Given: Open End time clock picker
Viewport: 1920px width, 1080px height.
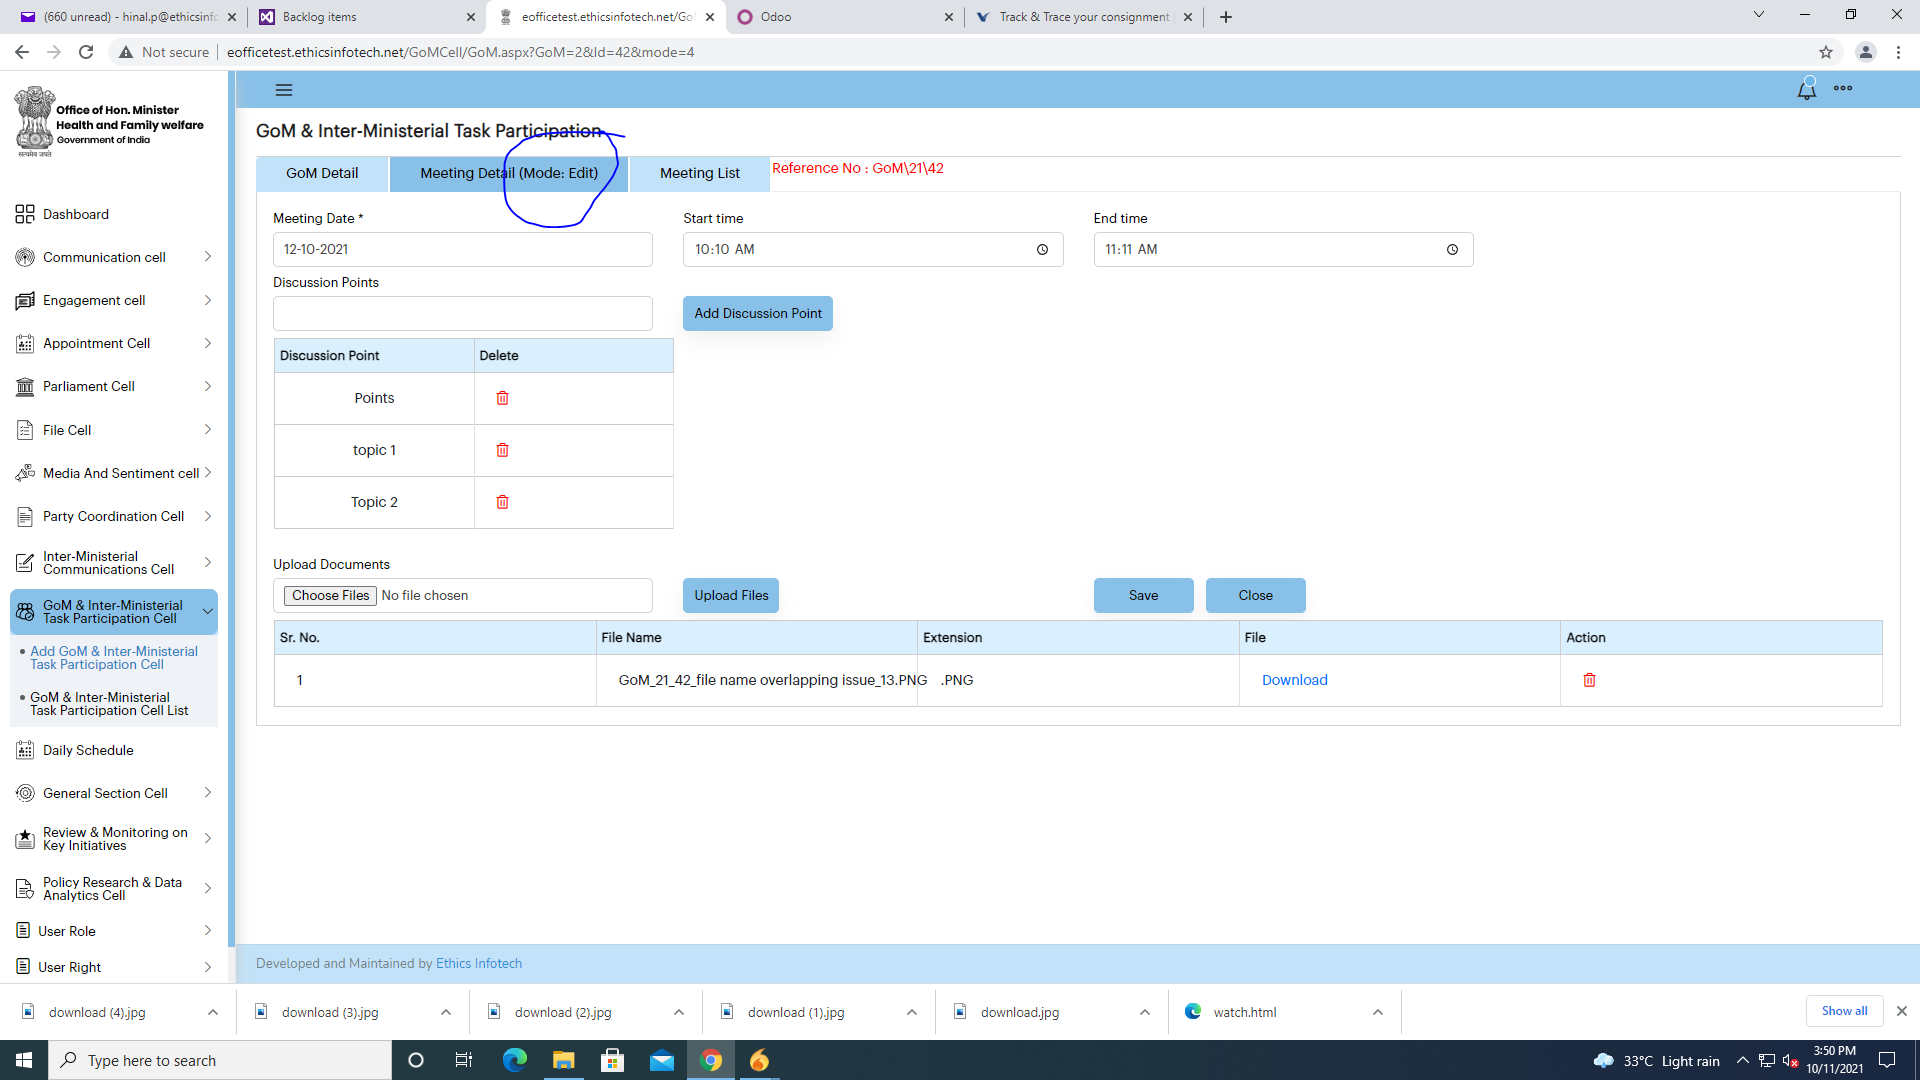Looking at the screenshot, I should [1452, 250].
